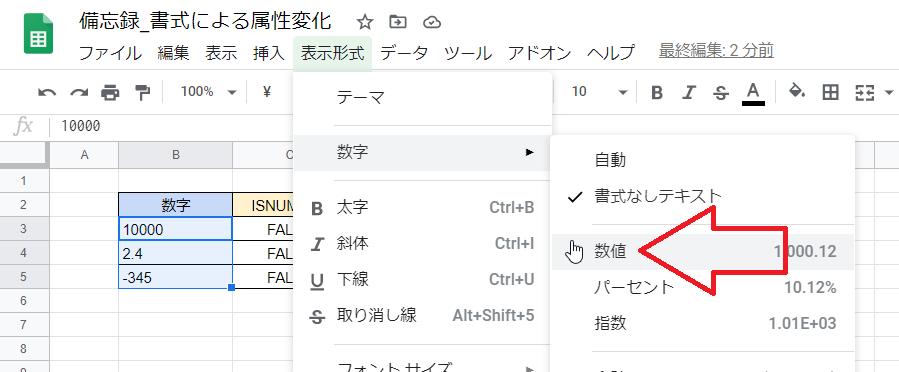899x372 pixels.
Task: Open the merge cells dropdown arrow
Action: click(x=889, y=92)
